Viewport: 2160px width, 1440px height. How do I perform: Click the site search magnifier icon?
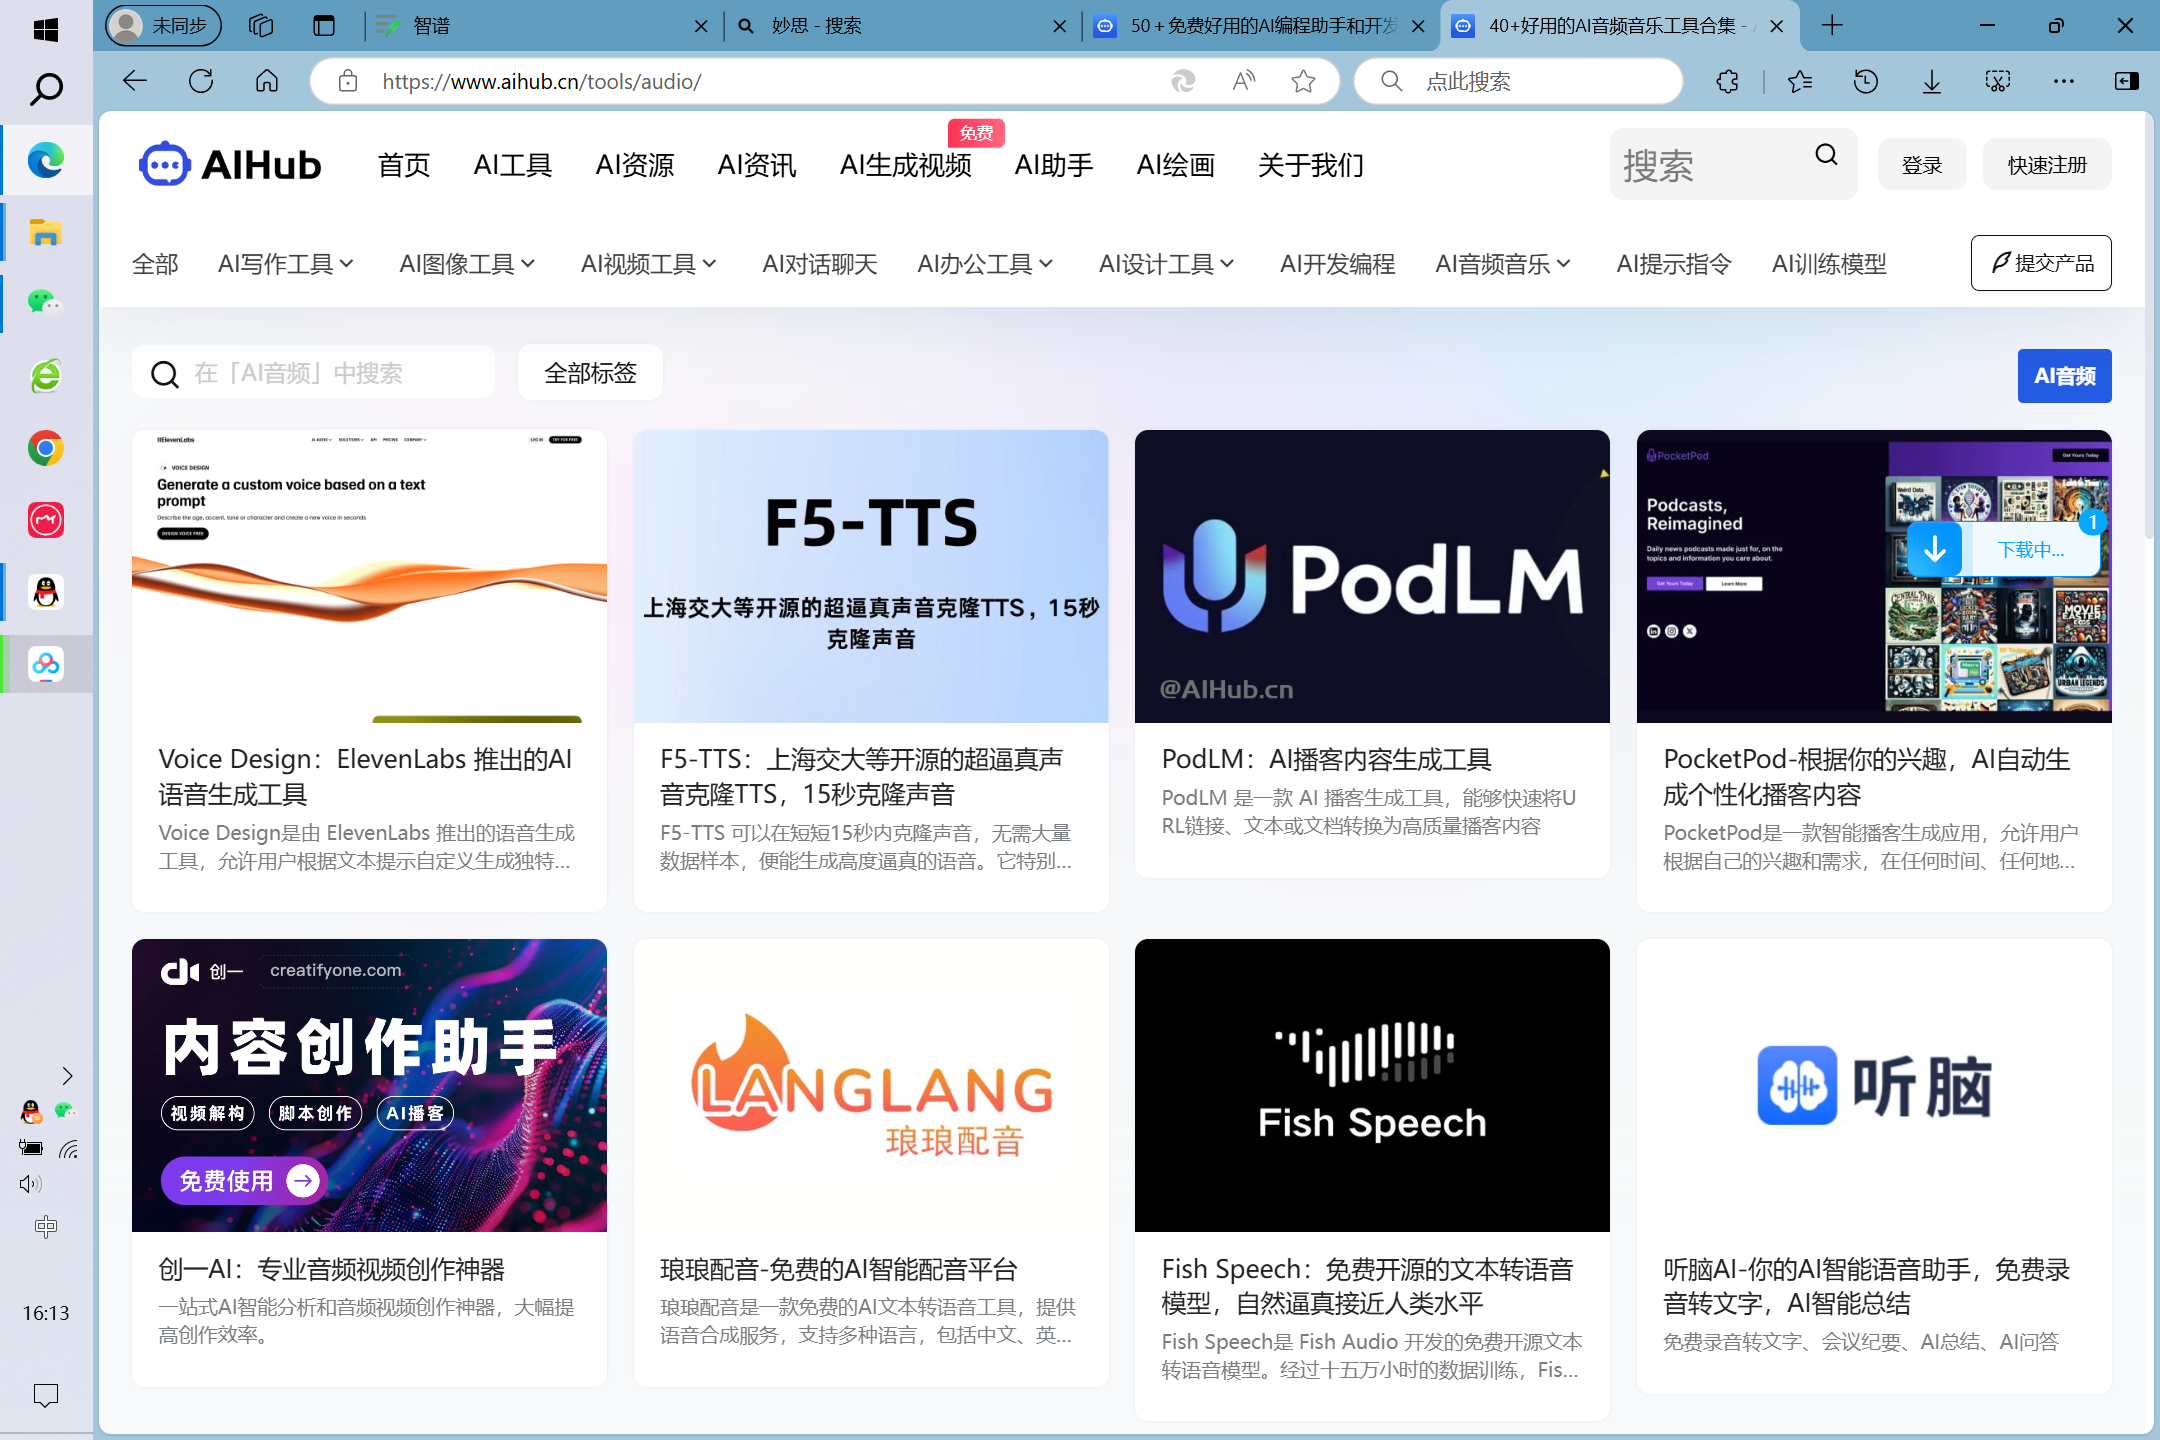tap(1826, 155)
